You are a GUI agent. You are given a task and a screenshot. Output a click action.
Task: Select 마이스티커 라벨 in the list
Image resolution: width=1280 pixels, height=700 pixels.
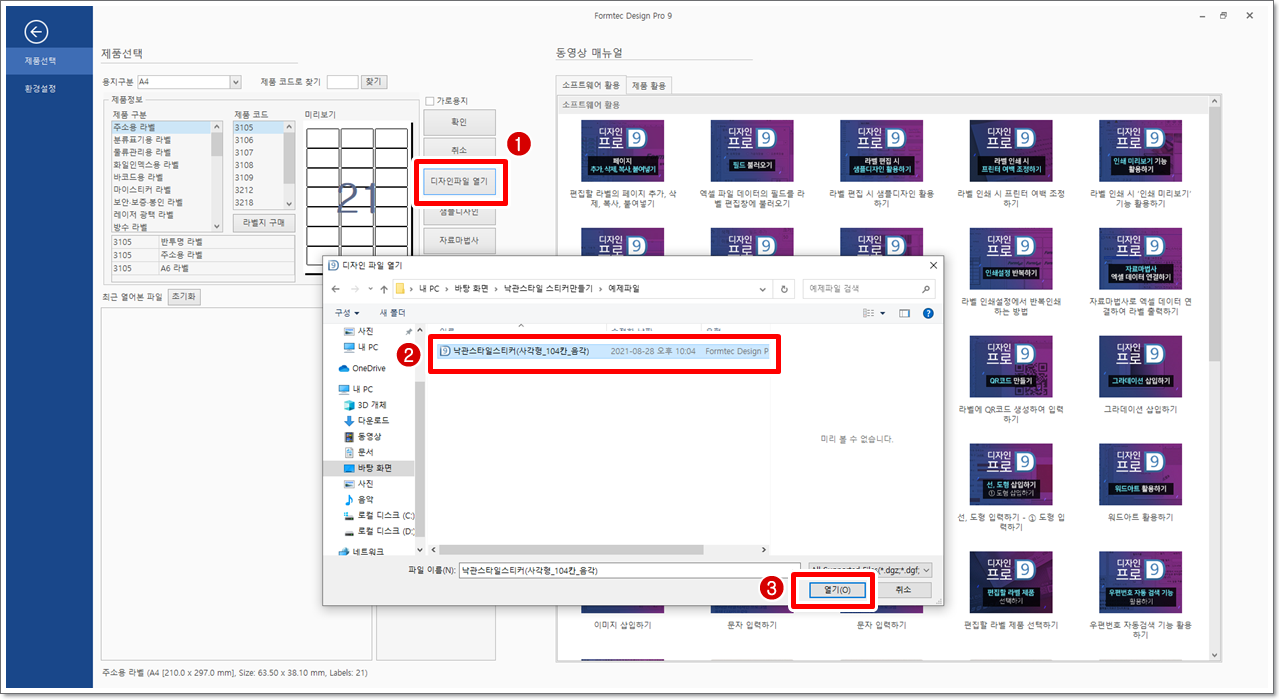click(161, 189)
